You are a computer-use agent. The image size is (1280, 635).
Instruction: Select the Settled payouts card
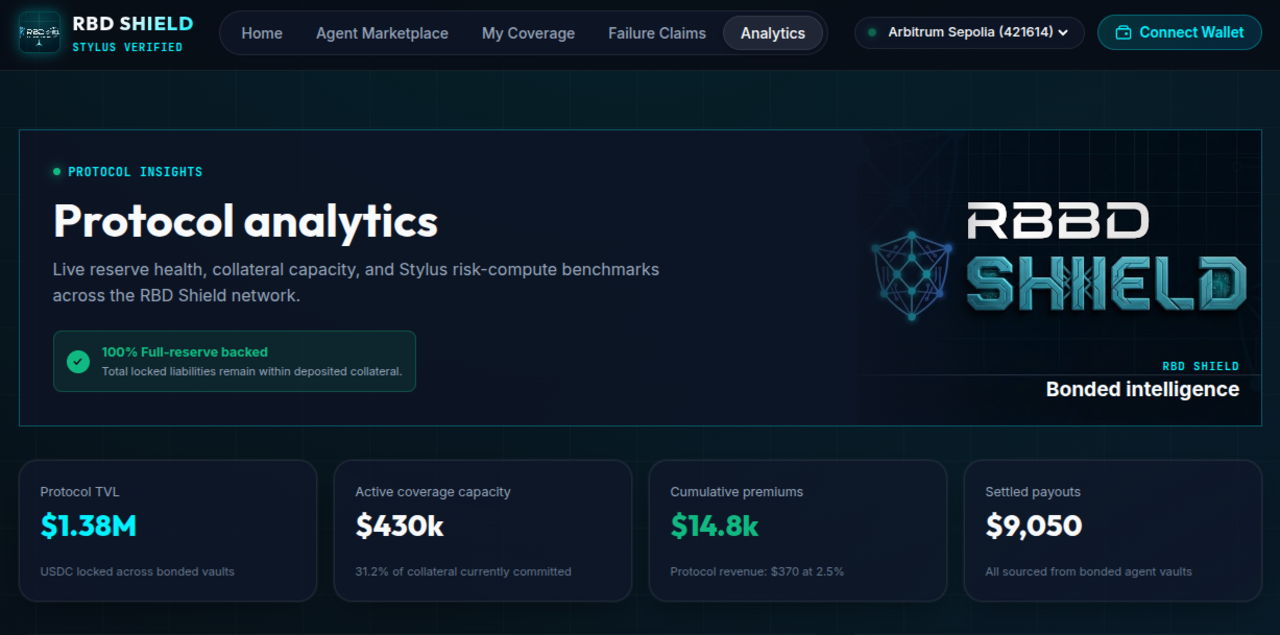(x=1113, y=531)
